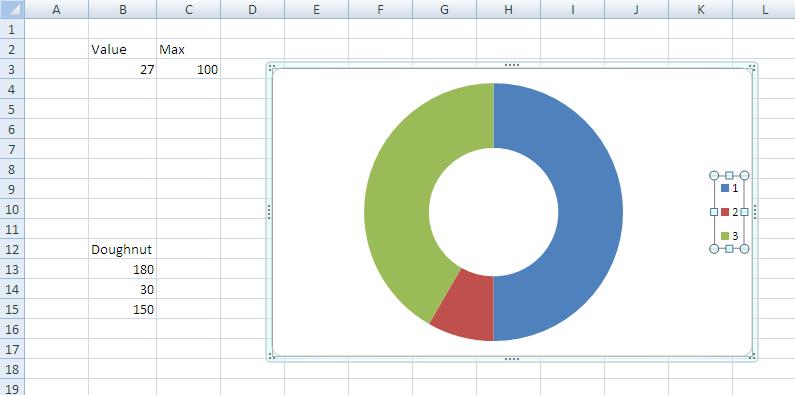Image resolution: width=795 pixels, height=395 pixels.
Task: Select row 8 header
Action: [x=12, y=169]
